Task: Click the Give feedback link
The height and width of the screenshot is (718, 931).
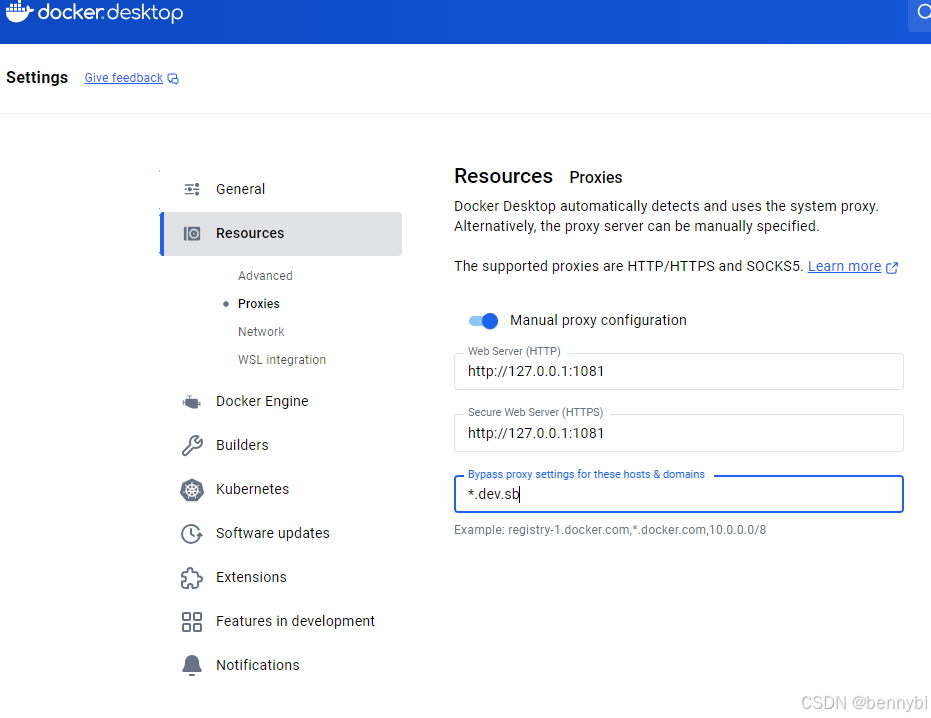Action: [x=124, y=78]
